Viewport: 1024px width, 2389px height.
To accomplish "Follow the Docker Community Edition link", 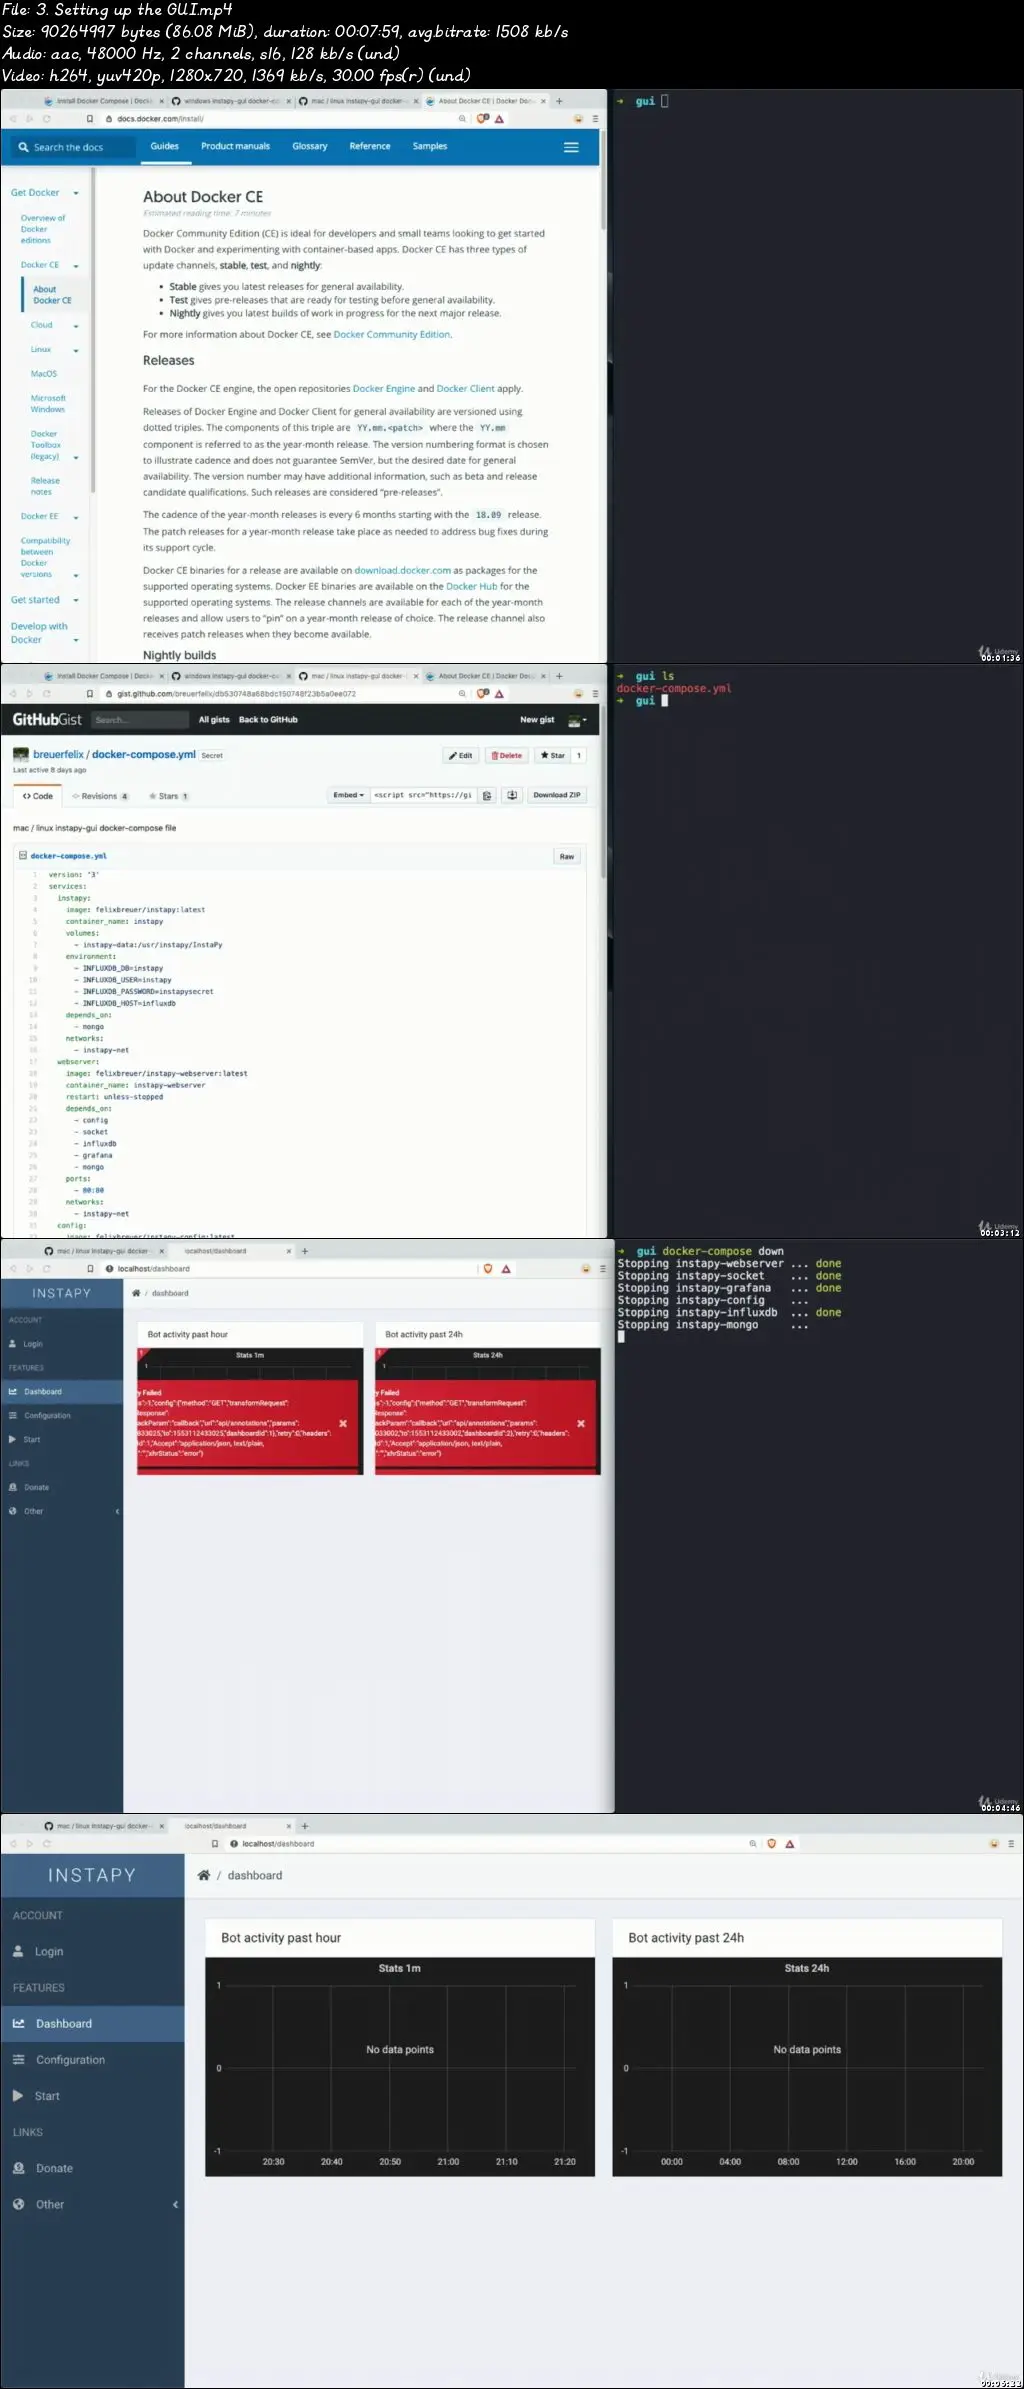I will click(x=392, y=335).
